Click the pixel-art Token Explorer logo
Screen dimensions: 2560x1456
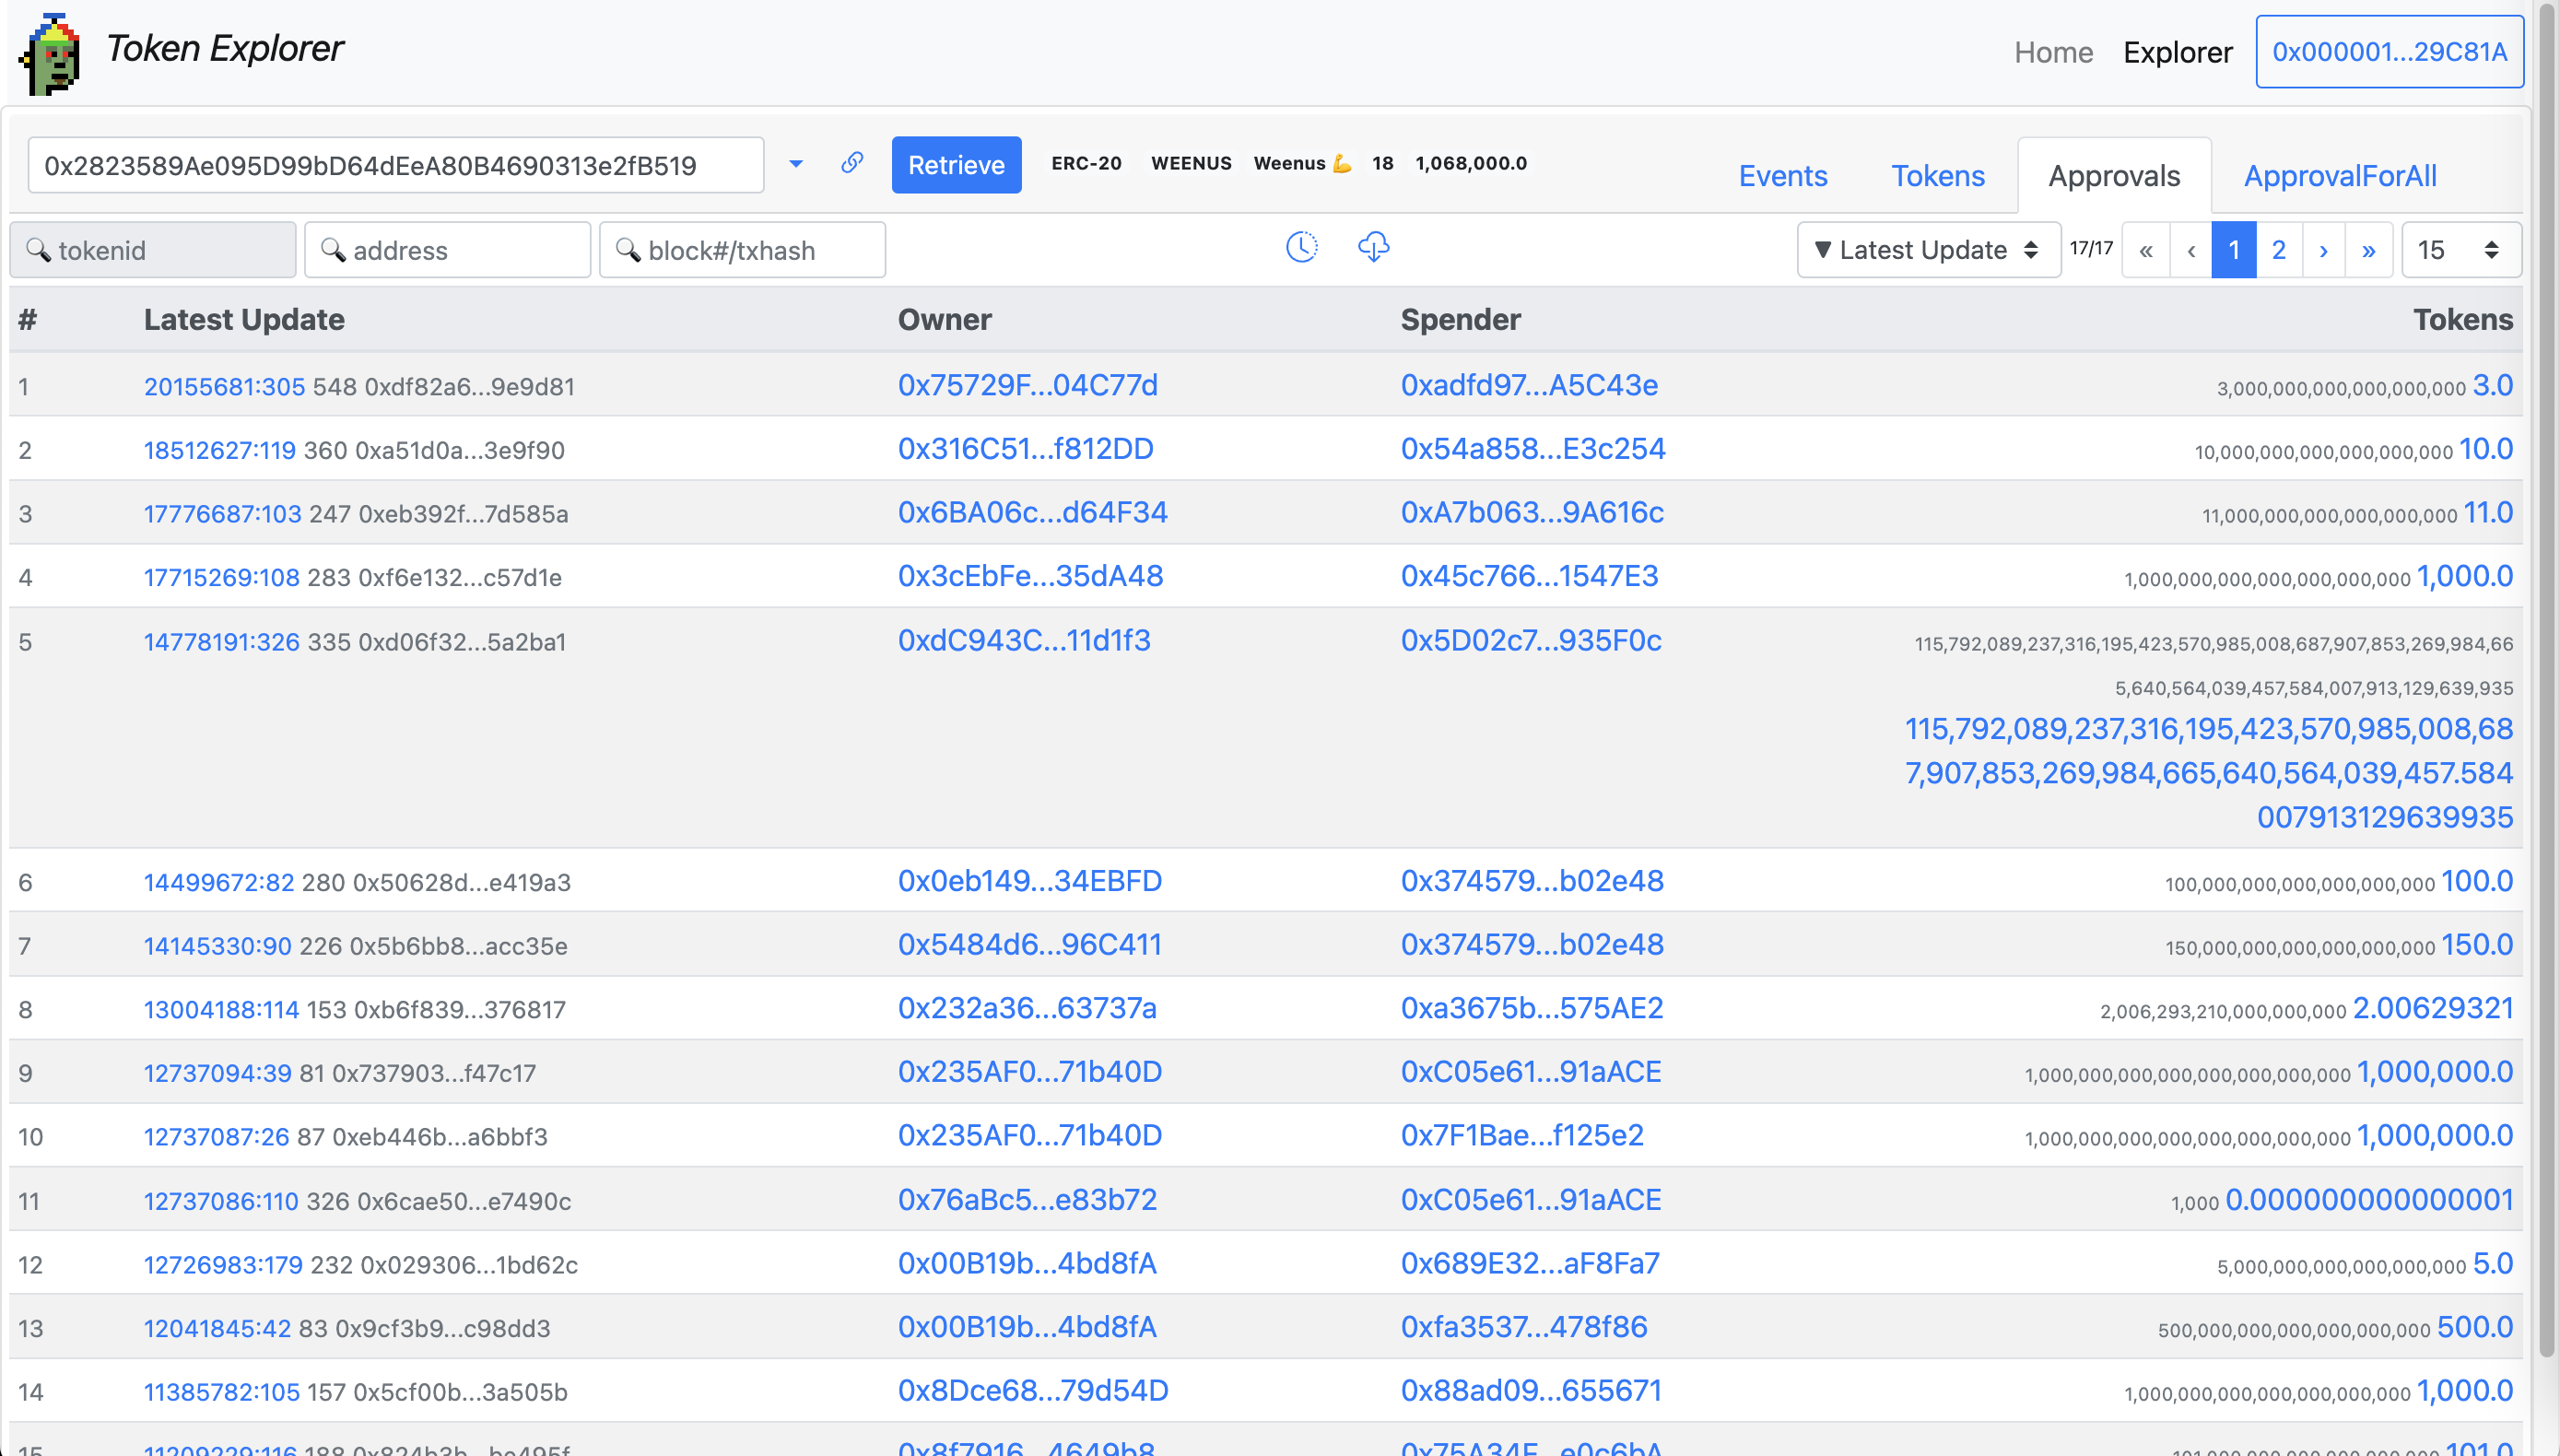50,54
